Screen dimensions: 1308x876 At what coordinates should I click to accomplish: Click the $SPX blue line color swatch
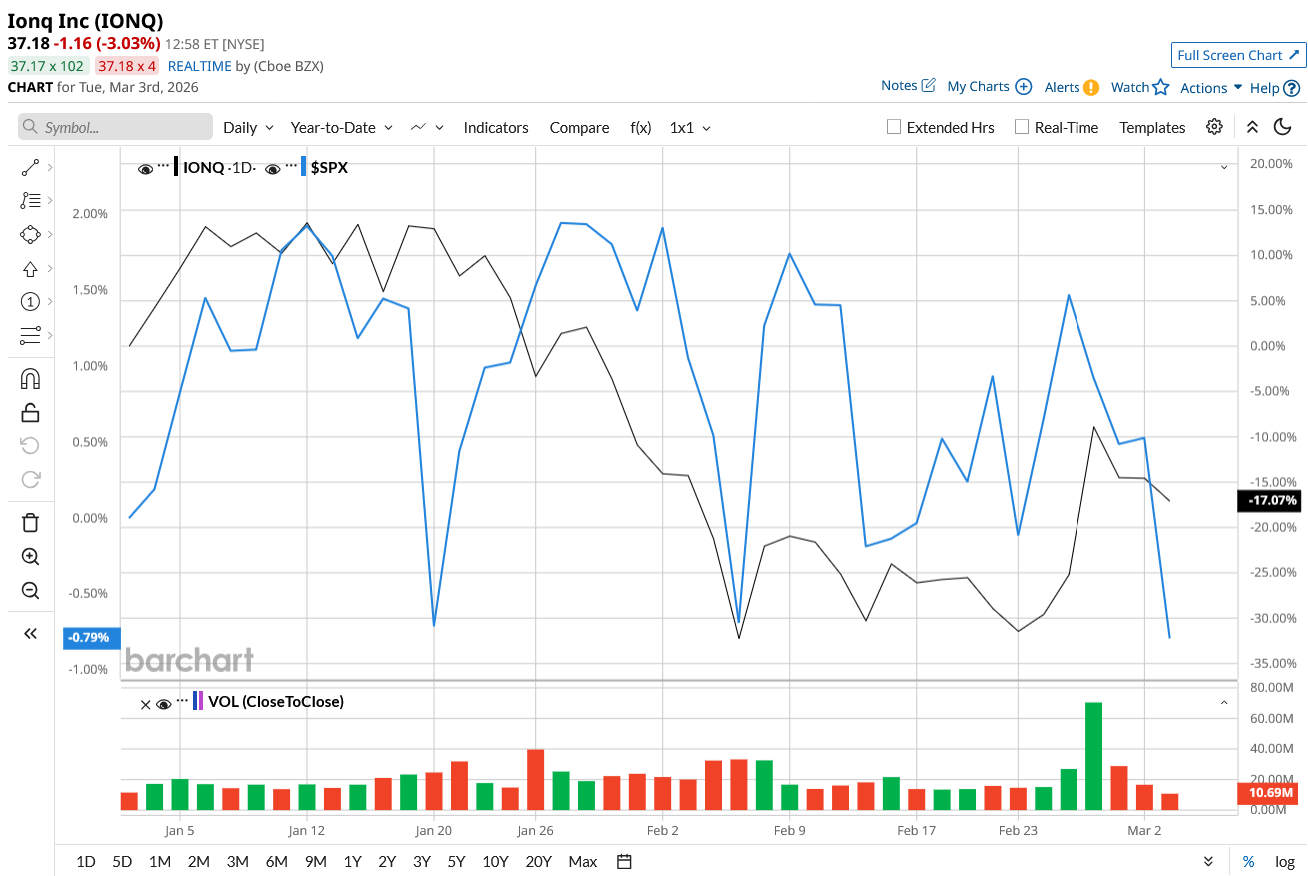pyautogui.click(x=304, y=167)
